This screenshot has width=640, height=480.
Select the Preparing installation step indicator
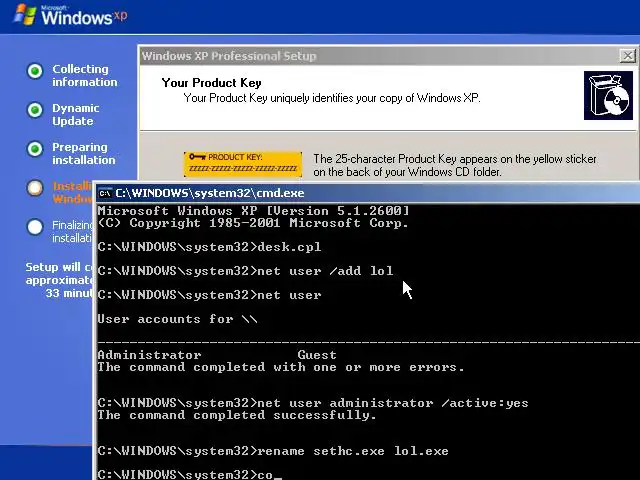(35, 149)
